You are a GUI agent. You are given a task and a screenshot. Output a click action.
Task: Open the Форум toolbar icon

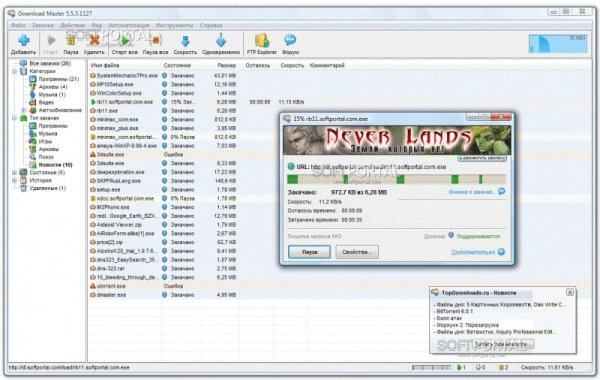tap(290, 45)
